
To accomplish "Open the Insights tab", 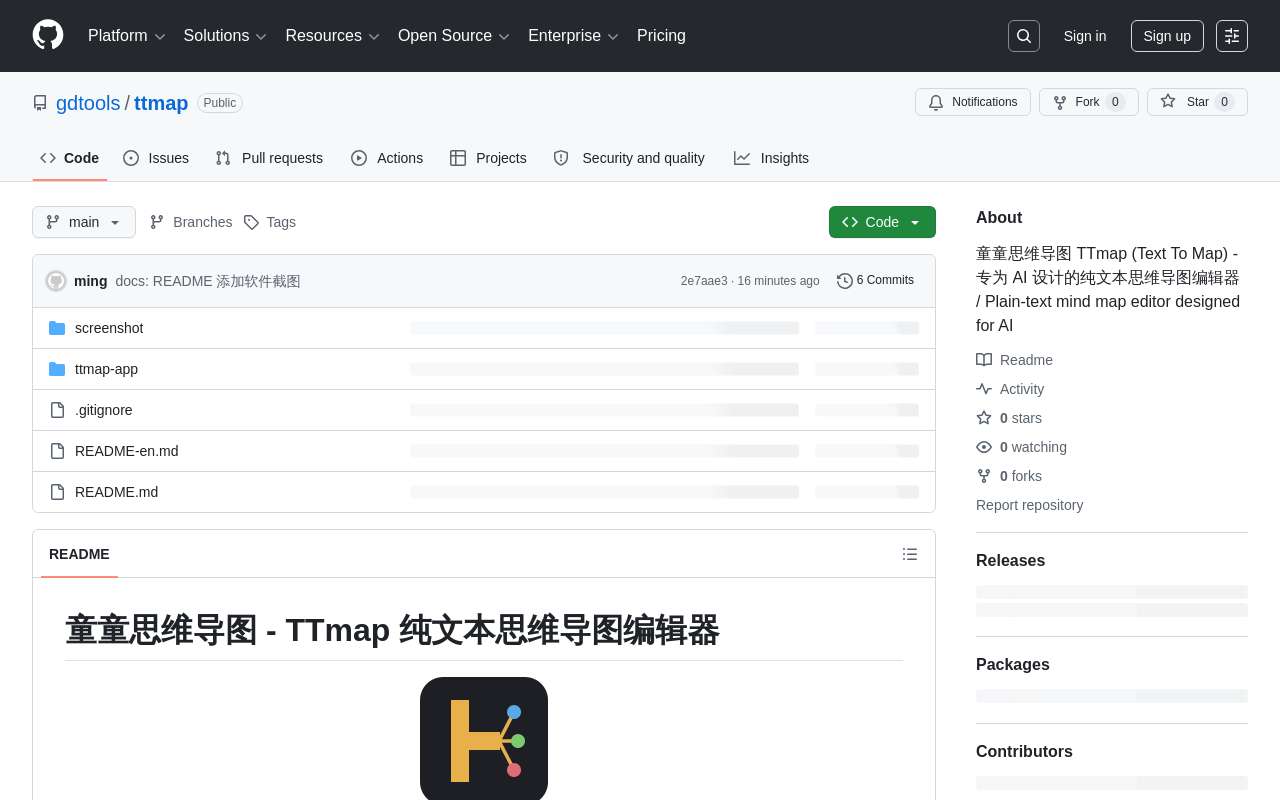I will pyautogui.click(x=771, y=158).
